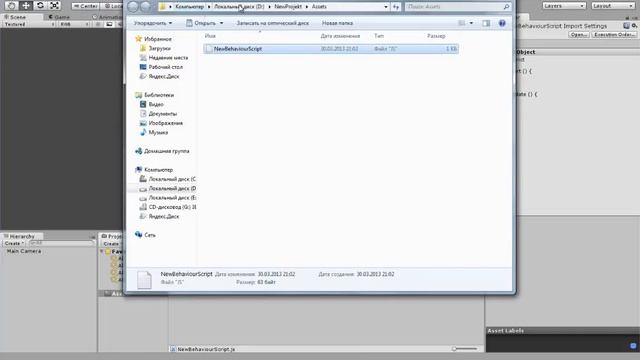Click the Hierarchy search field
The height and width of the screenshot is (360, 640).
pyautogui.click(x=61, y=243)
